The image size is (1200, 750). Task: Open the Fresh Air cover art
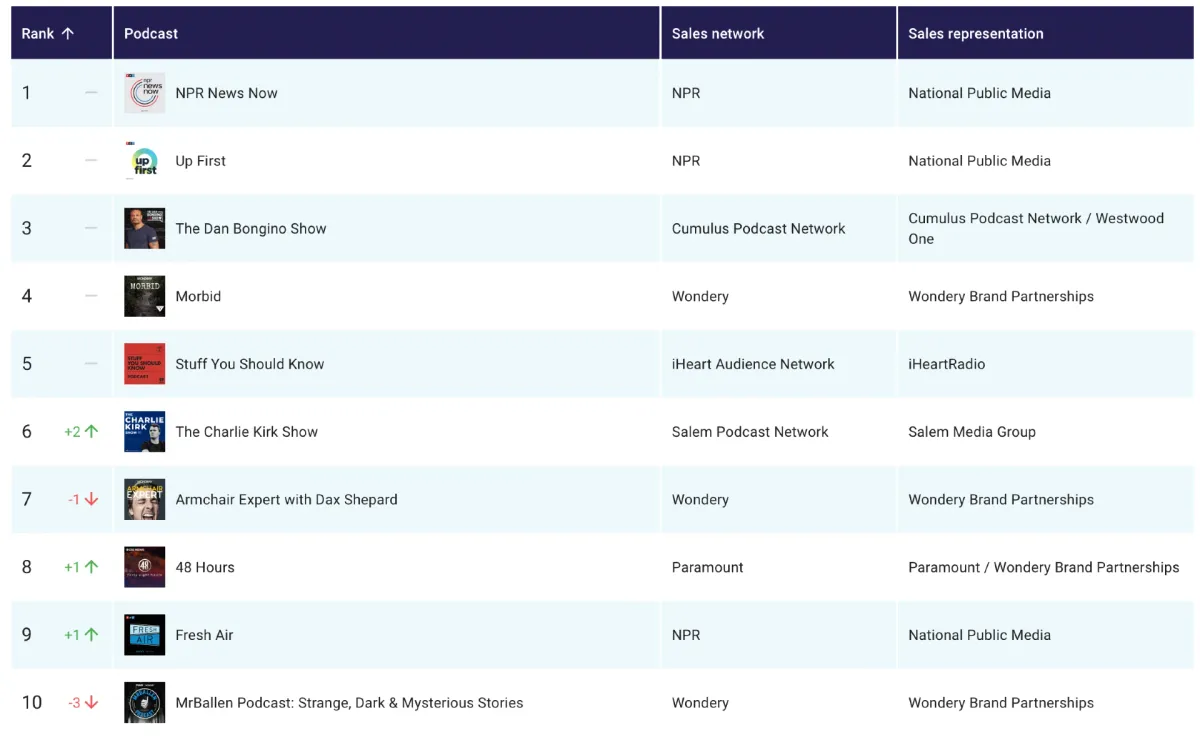point(144,634)
